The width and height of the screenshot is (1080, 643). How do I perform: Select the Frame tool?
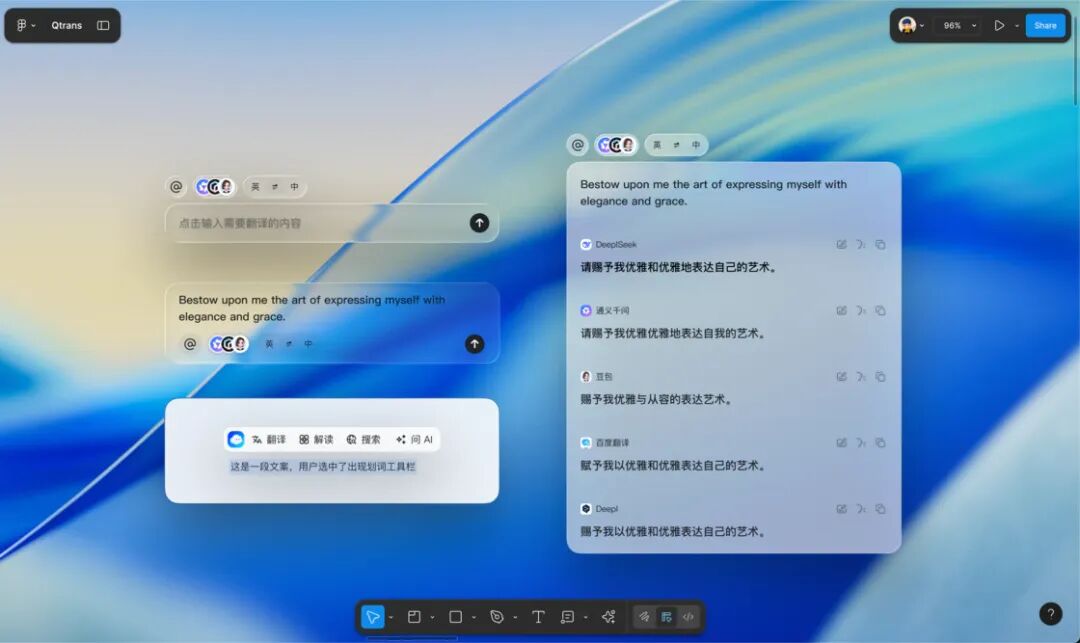(x=414, y=617)
